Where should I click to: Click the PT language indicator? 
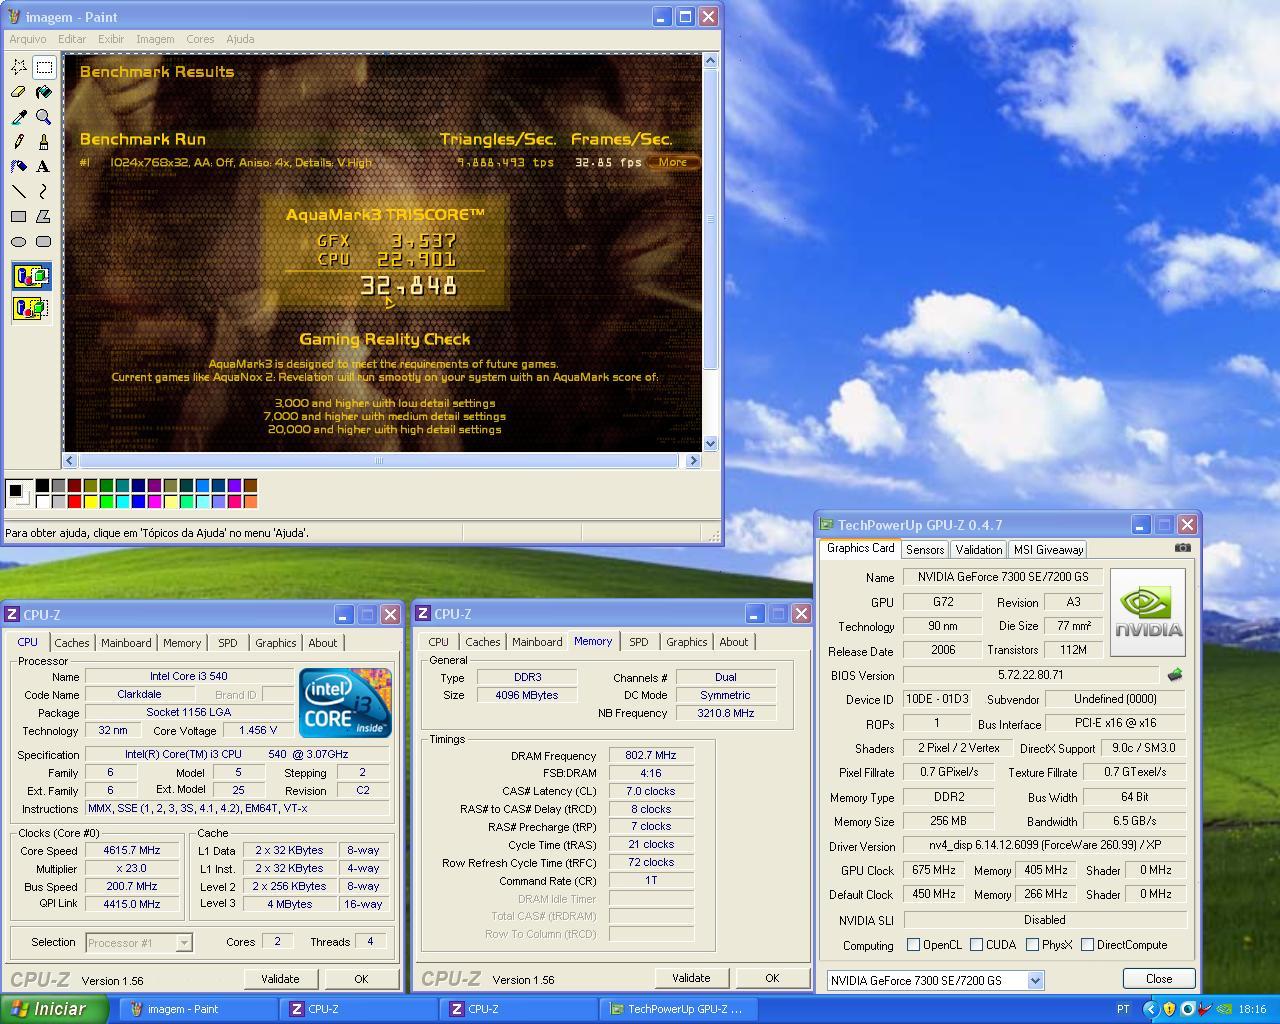(1123, 1009)
